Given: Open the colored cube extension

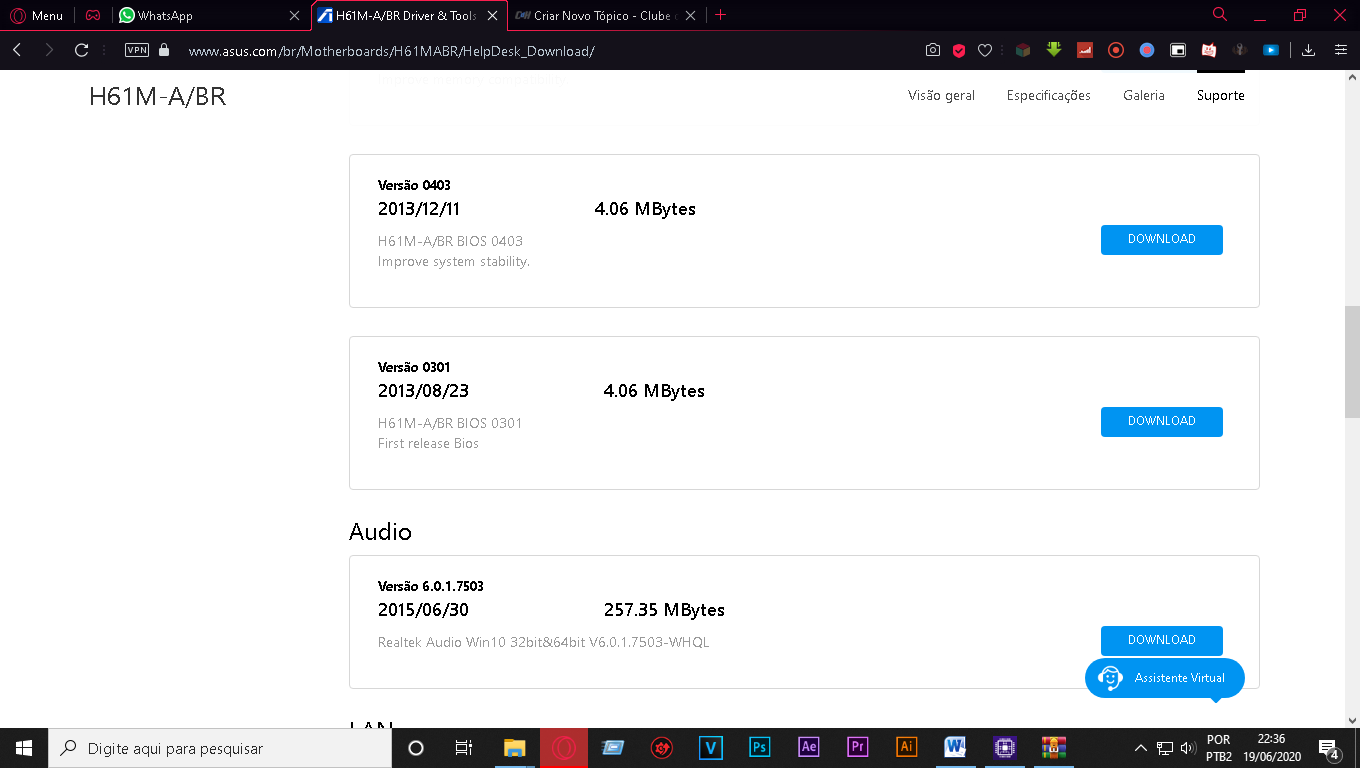Looking at the screenshot, I should pyautogui.click(x=1022, y=50).
